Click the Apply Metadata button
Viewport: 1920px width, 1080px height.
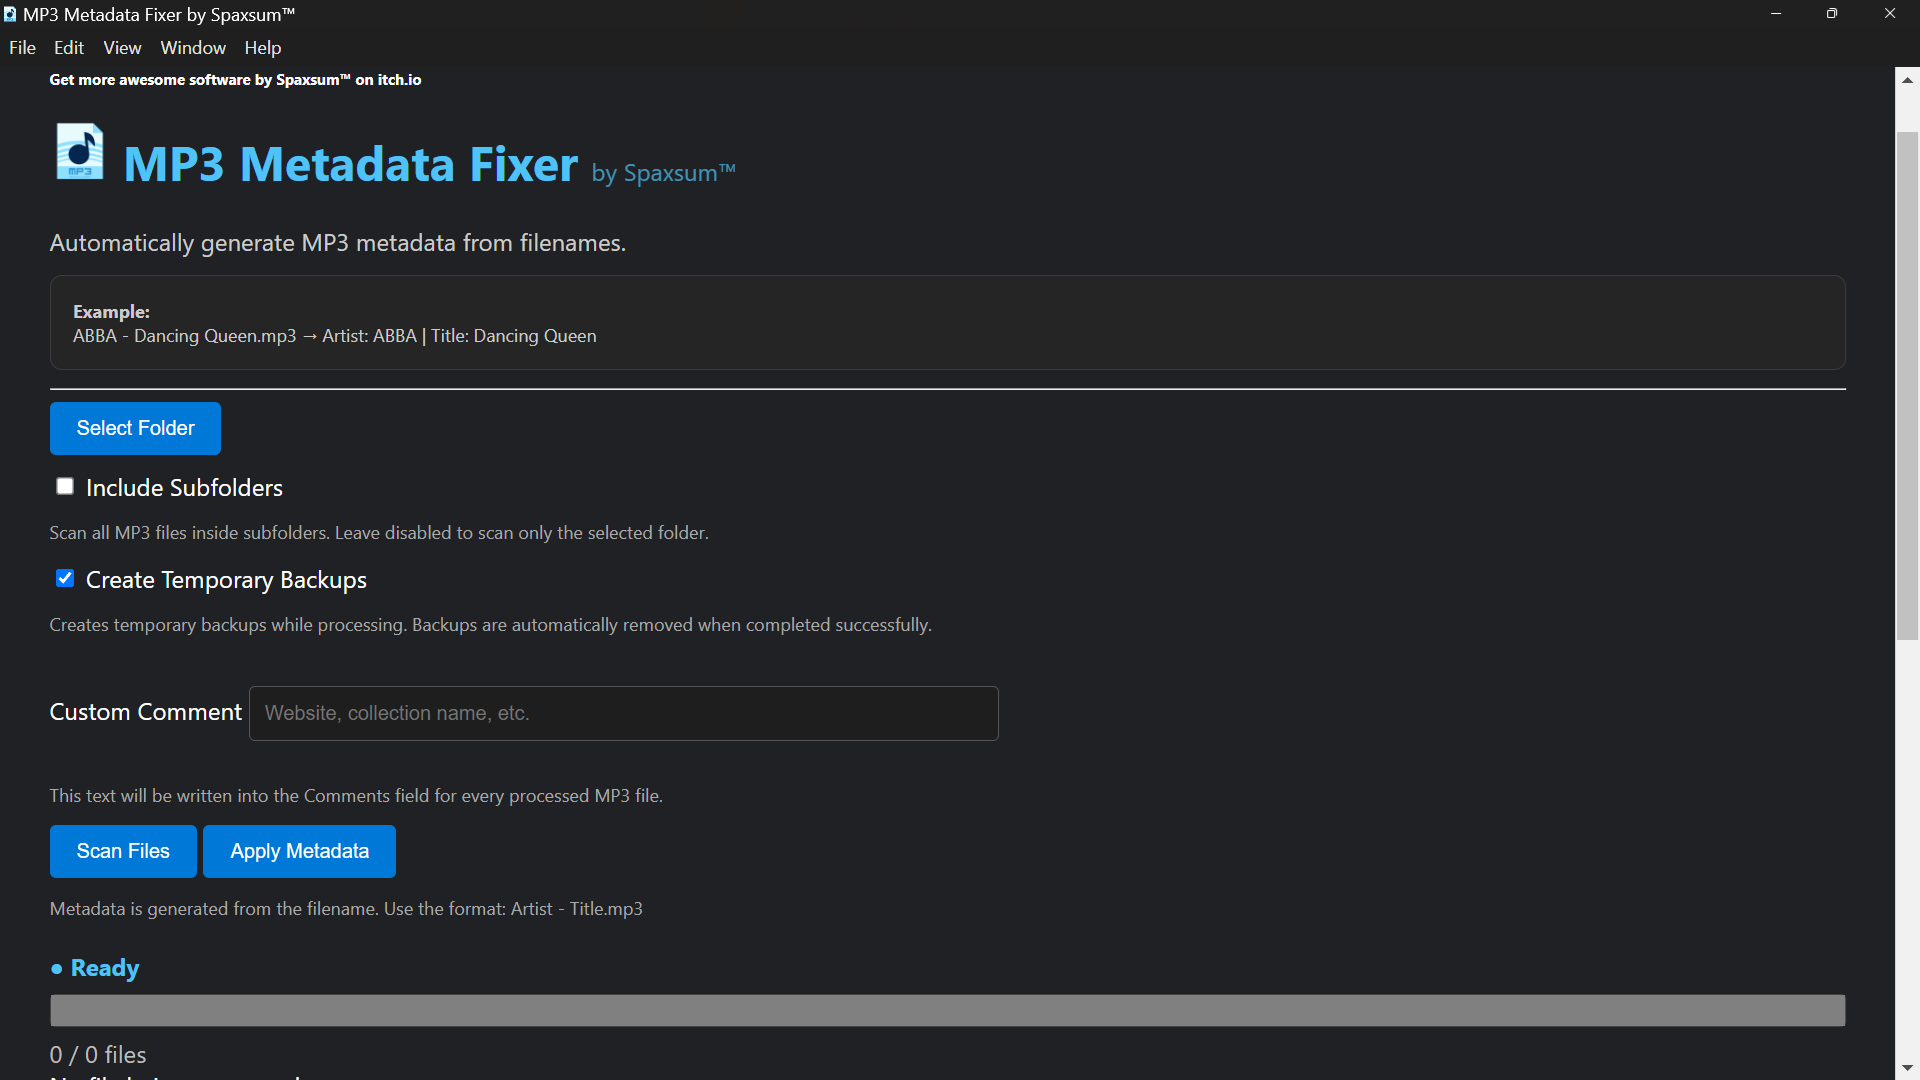point(299,851)
